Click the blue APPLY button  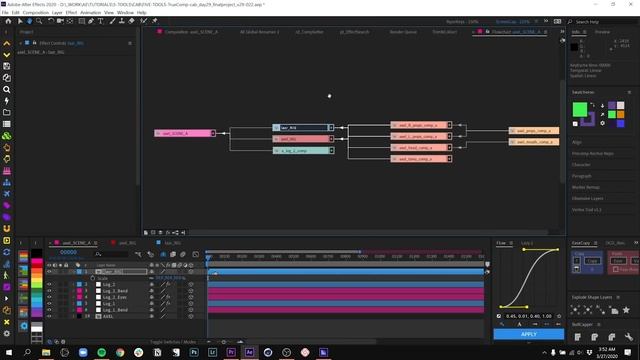(529, 334)
